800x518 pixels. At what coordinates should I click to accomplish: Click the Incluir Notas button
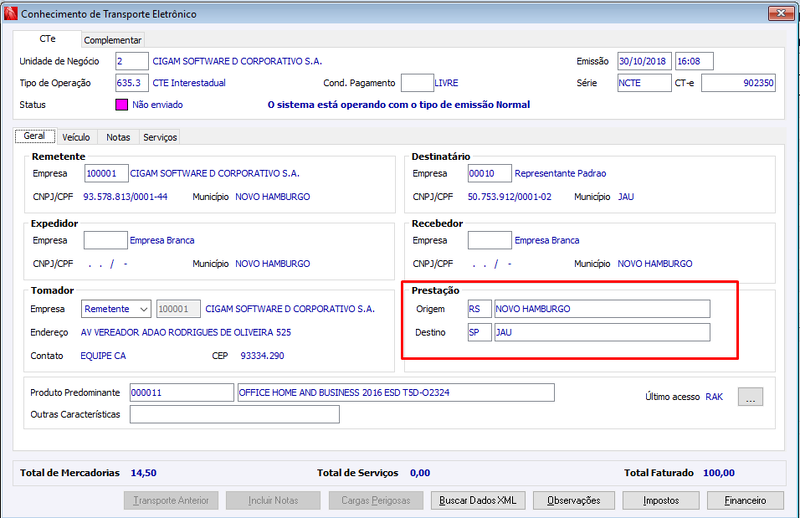[273, 501]
